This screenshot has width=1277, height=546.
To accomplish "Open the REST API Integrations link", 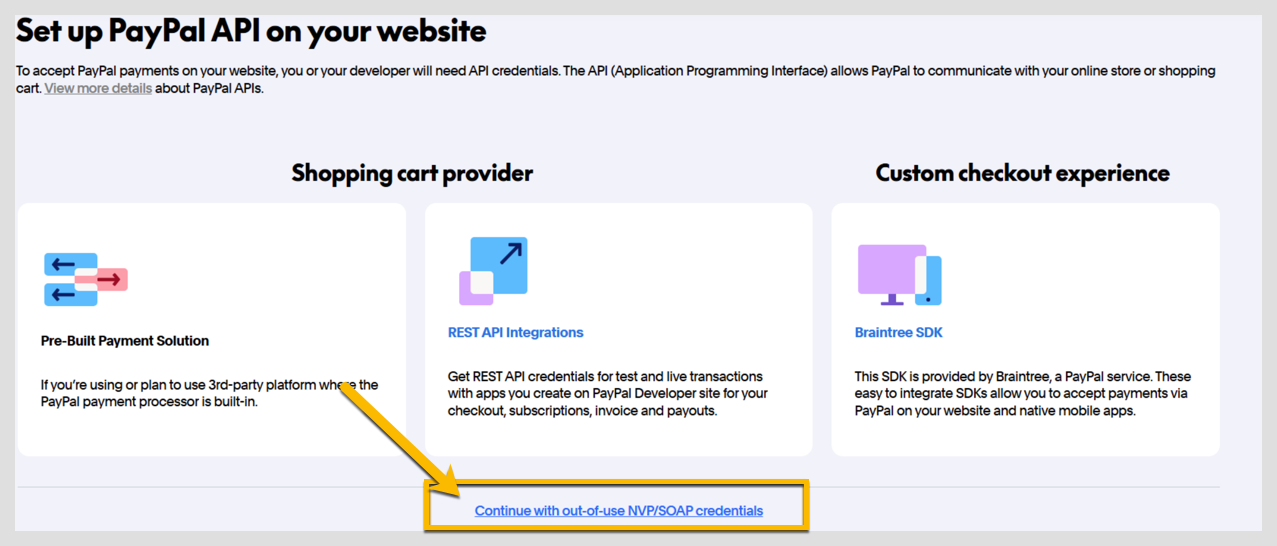I will click(515, 332).
